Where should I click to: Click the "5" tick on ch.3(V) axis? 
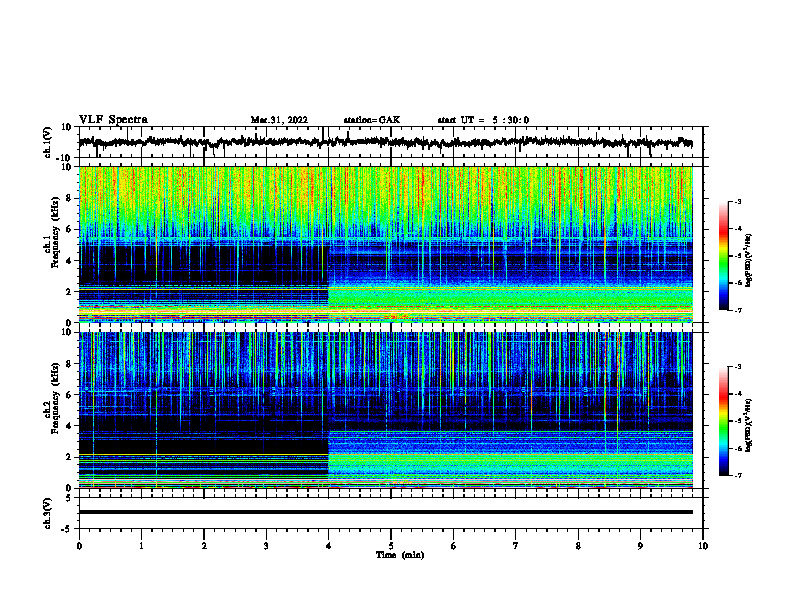point(69,498)
